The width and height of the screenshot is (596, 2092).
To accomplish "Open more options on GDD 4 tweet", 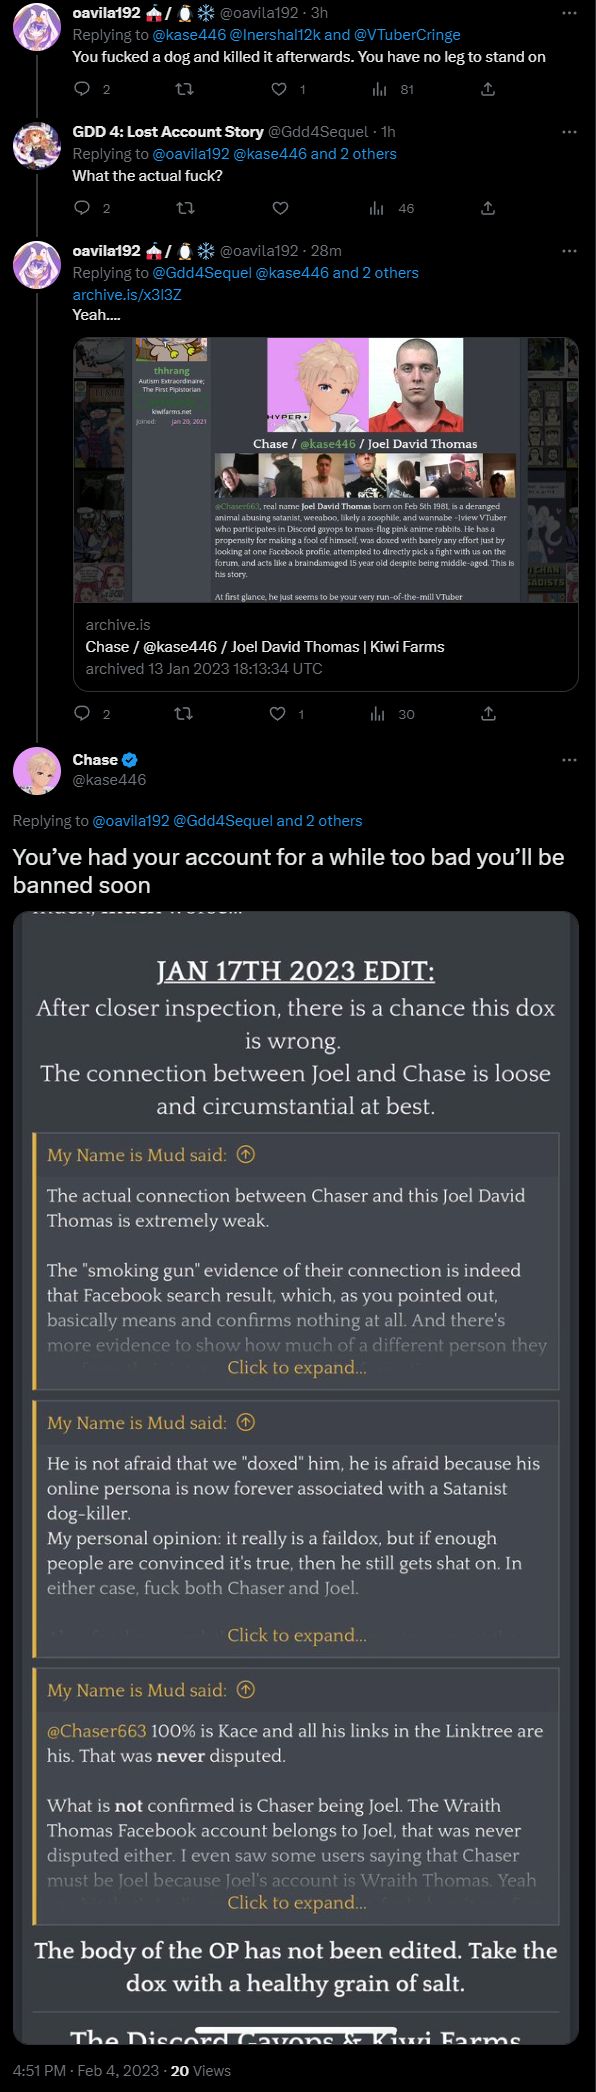I will click(569, 132).
